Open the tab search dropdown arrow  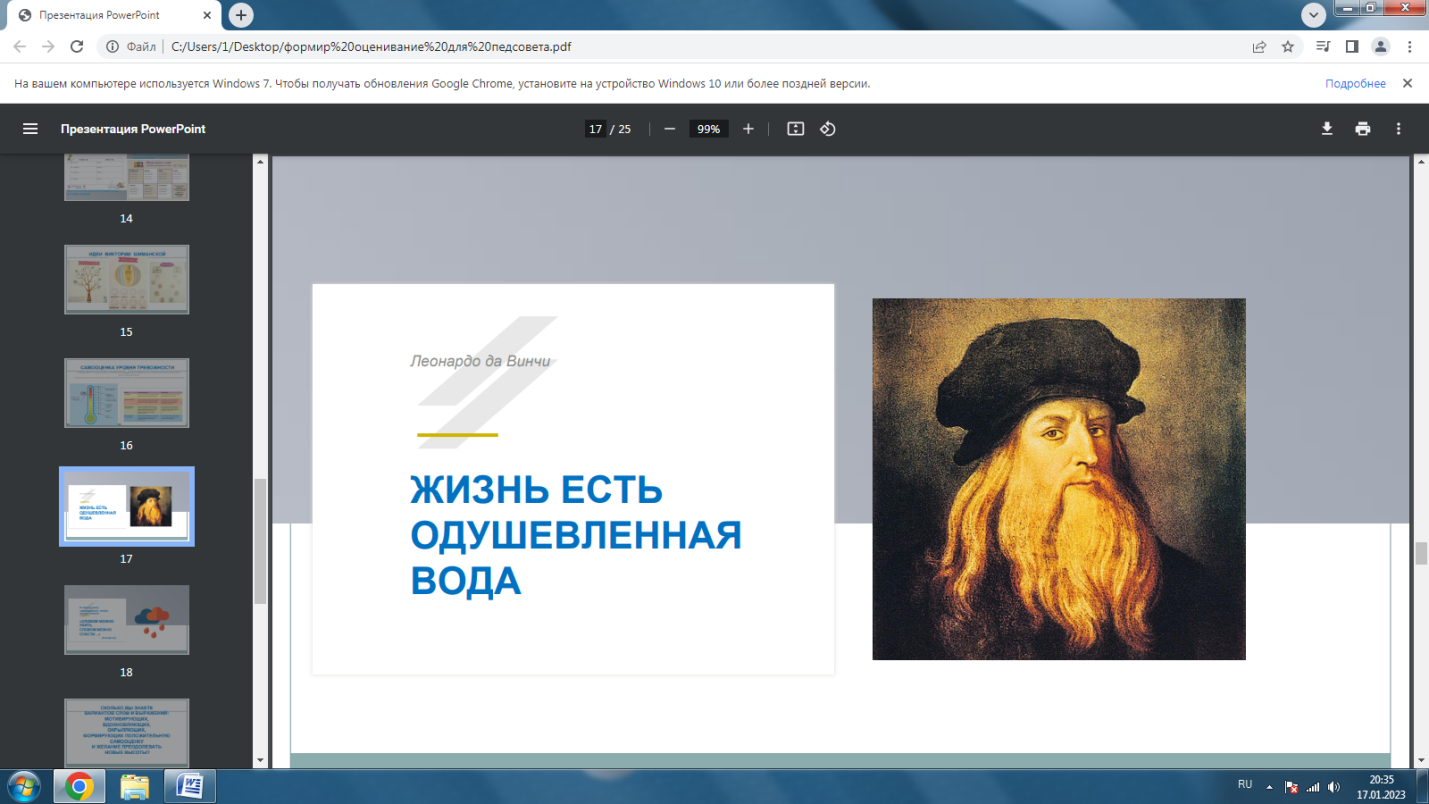coord(1313,15)
